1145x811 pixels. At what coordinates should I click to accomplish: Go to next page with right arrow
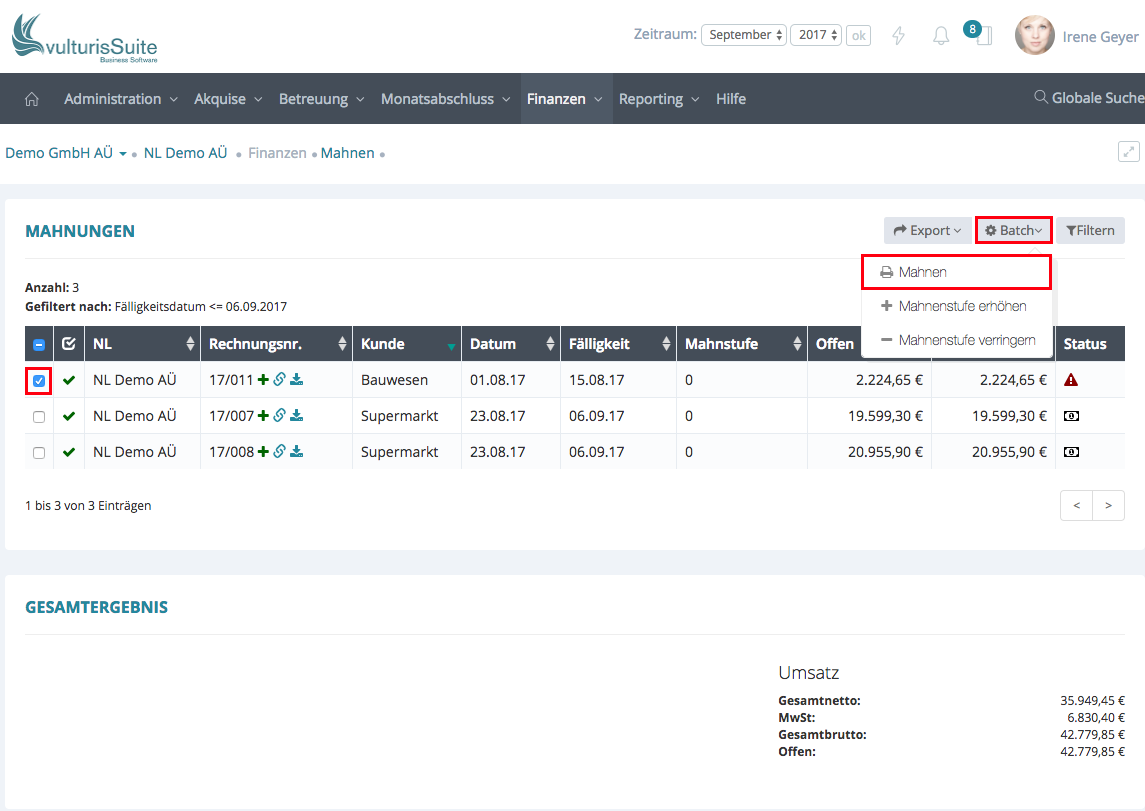pos(1108,506)
